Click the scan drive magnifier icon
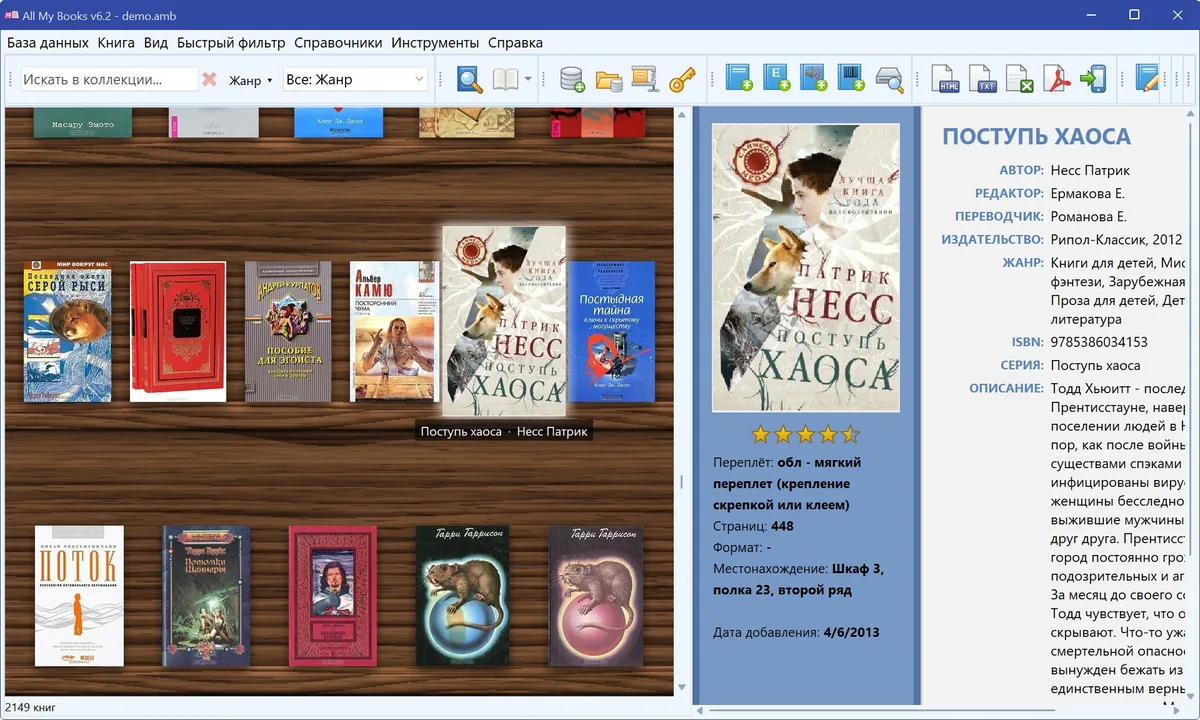Viewport: 1200px width, 720px height. tap(889, 80)
